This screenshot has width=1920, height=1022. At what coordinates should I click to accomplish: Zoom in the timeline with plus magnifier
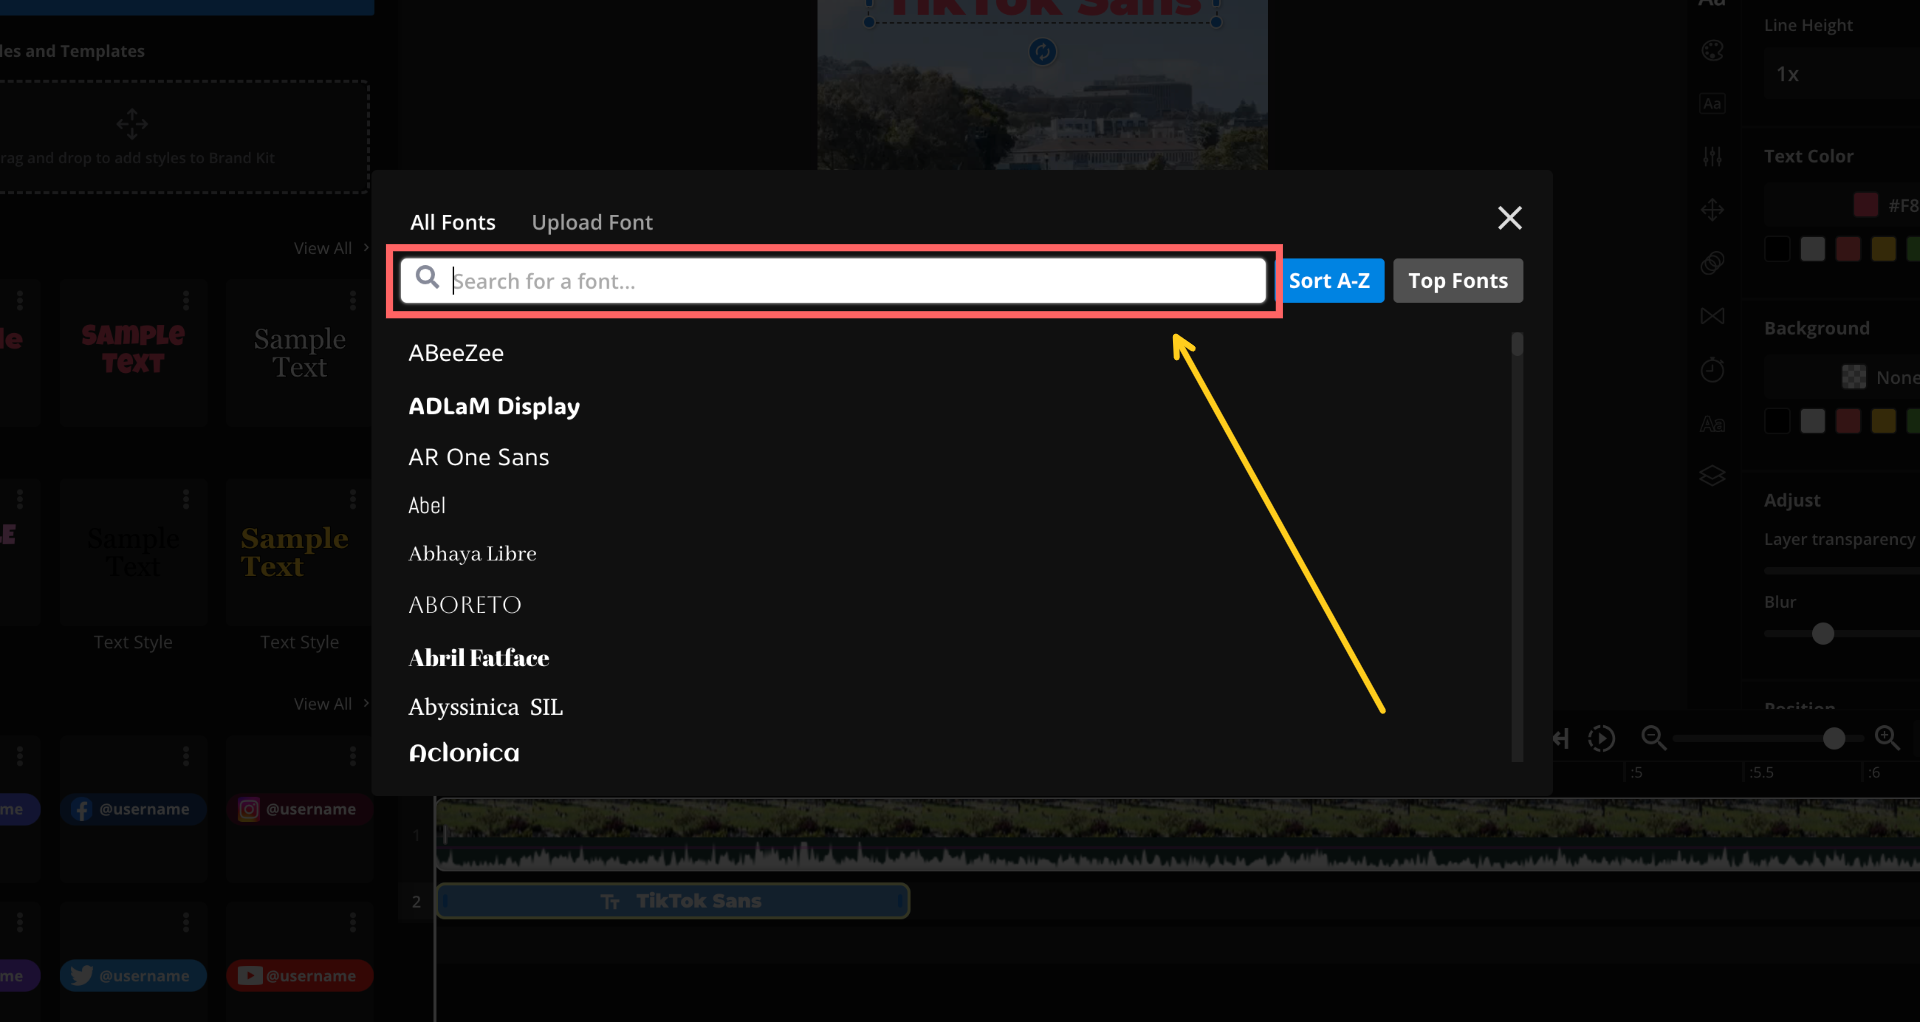pos(1888,738)
